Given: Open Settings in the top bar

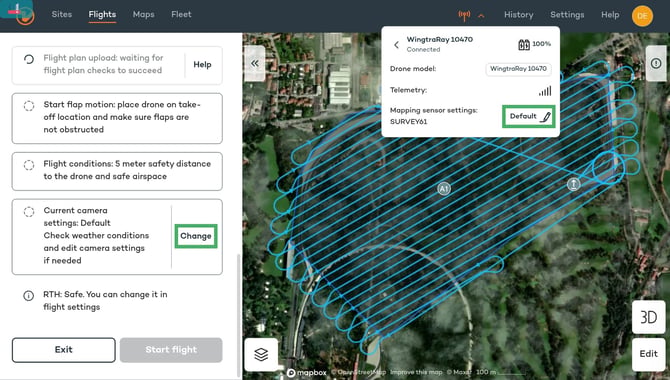Looking at the screenshot, I should pyautogui.click(x=567, y=15).
